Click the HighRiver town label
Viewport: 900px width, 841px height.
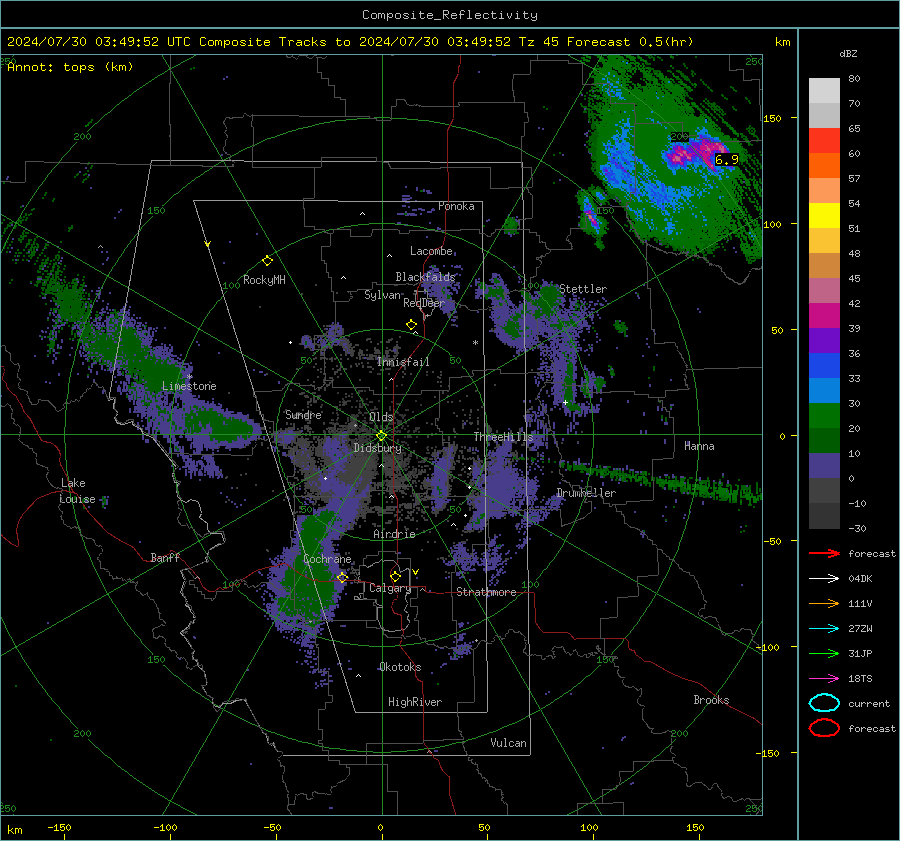tap(415, 702)
